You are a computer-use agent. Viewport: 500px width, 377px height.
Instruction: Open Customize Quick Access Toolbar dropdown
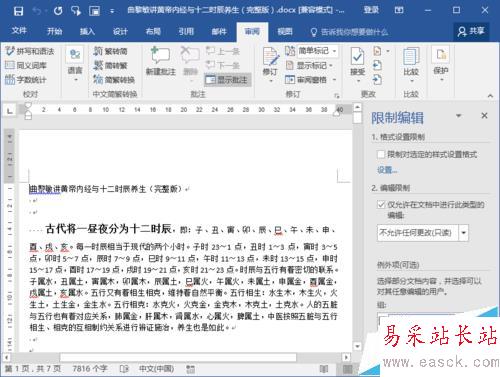tap(112, 11)
